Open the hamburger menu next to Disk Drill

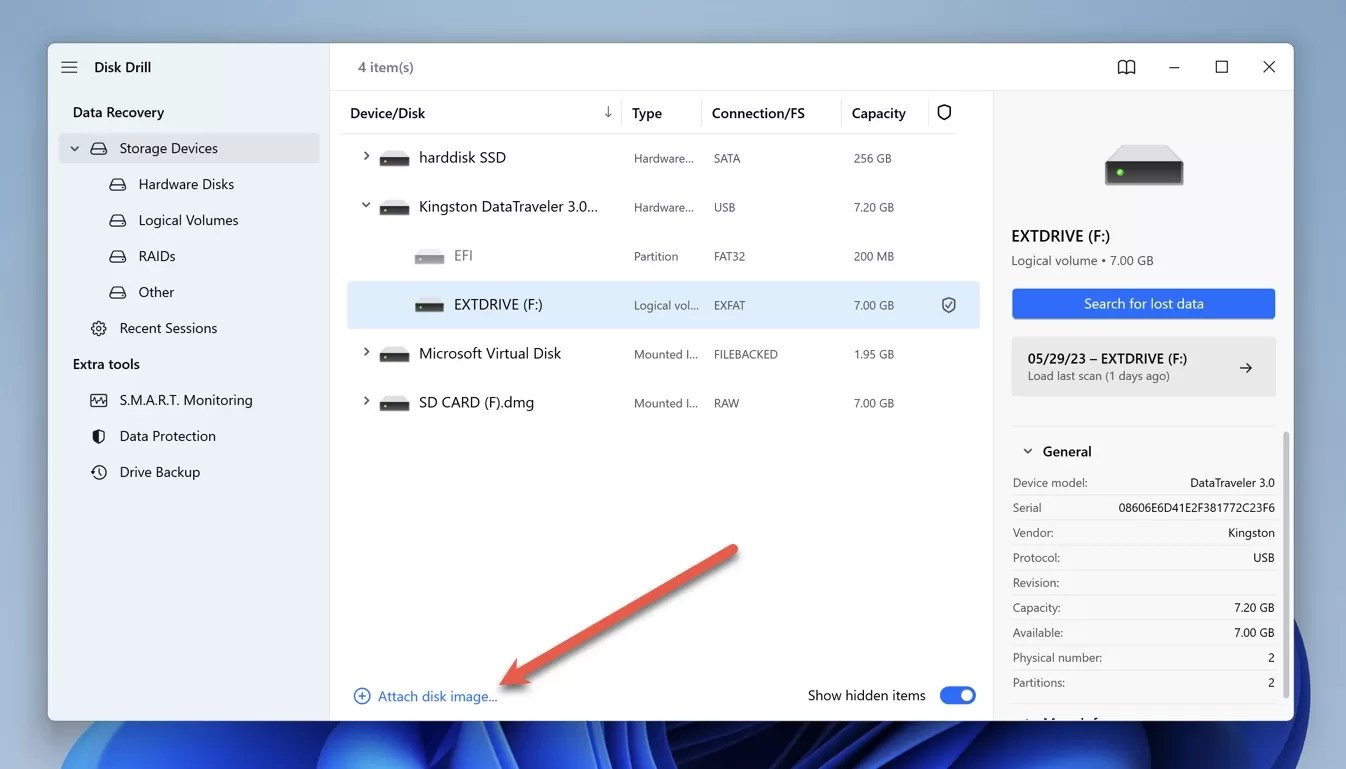pyautogui.click(x=68, y=66)
